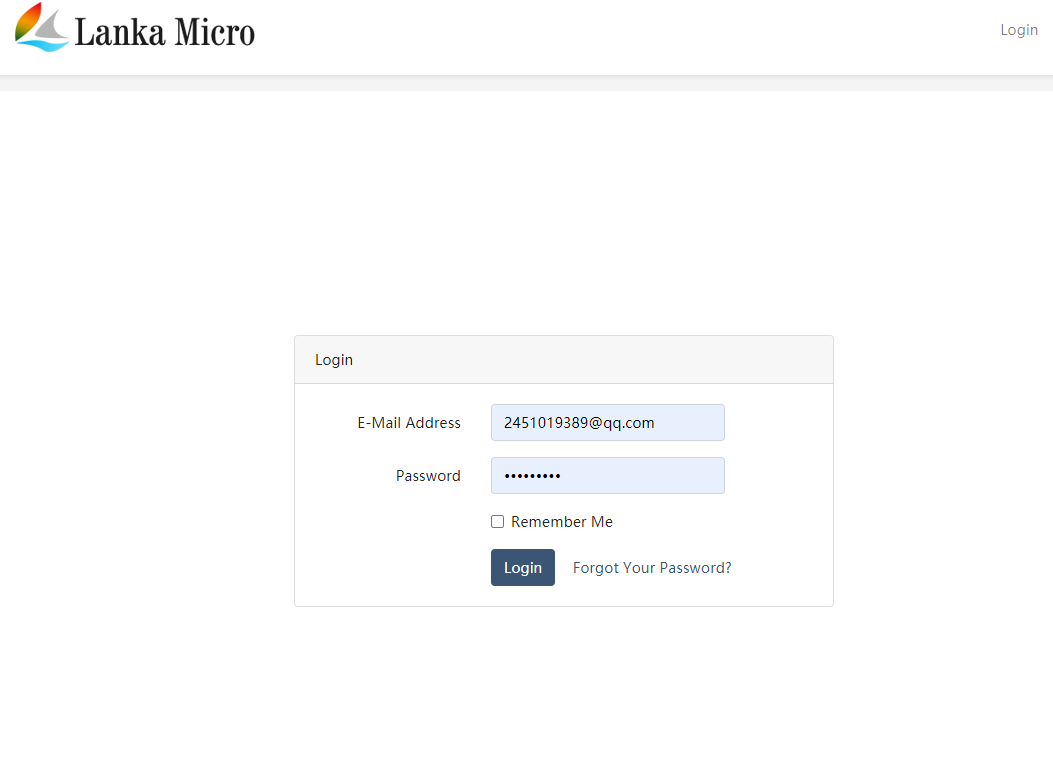This screenshot has height=757, width=1053.
Task: Focus the Password input field
Action: tap(607, 476)
